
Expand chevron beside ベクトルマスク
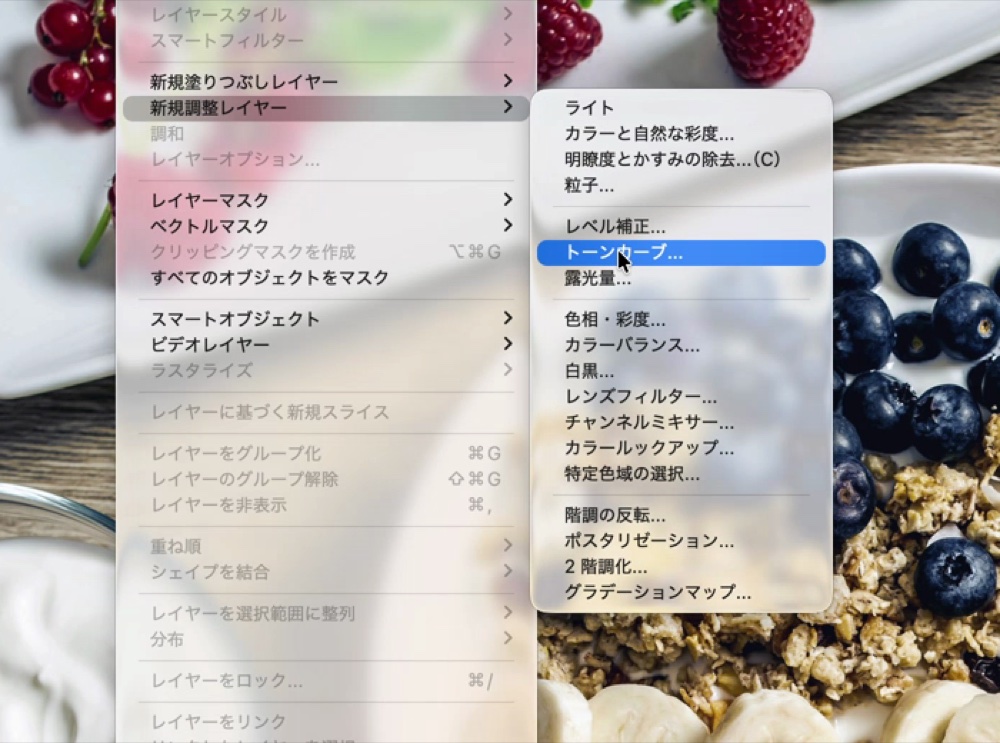point(508,225)
